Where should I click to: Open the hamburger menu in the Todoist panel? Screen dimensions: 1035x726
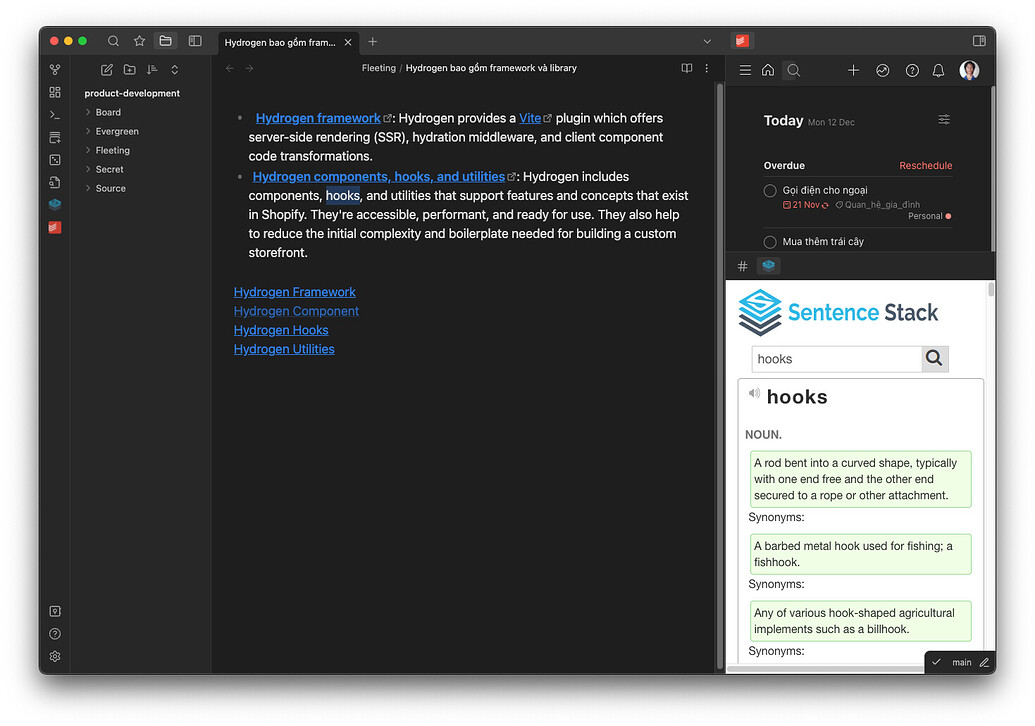(745, 70)
